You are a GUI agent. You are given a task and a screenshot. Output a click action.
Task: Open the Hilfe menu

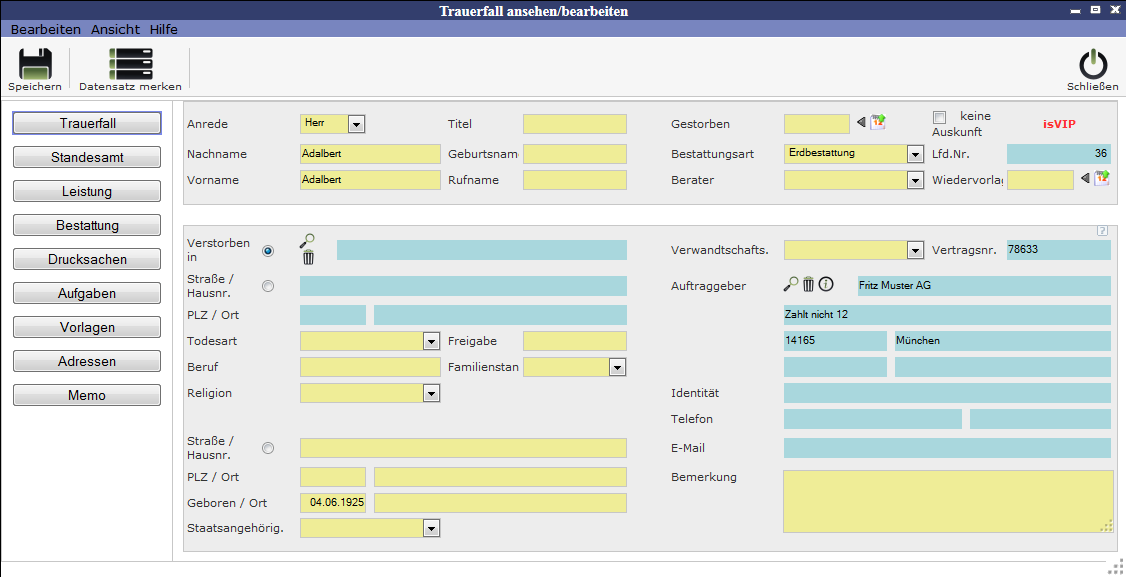164,29
